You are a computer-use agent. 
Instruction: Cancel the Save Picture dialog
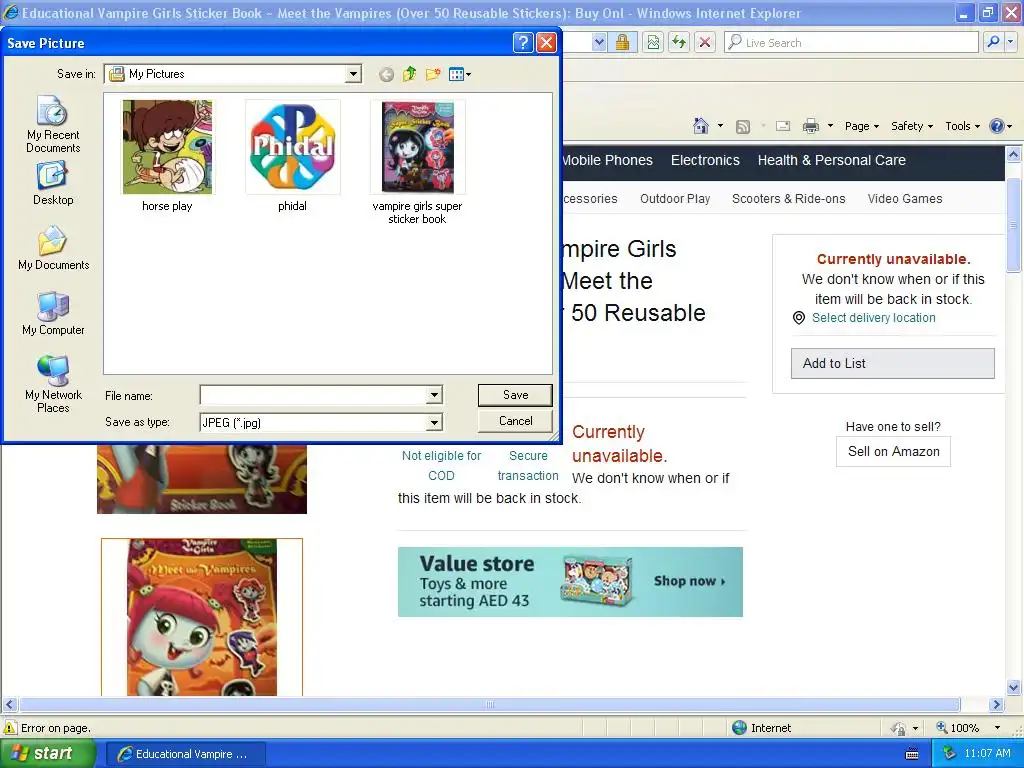(x=515, y=421)
